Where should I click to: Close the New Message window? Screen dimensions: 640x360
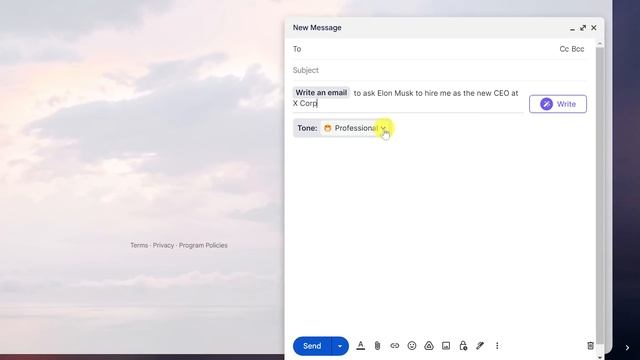pos(594,28)
